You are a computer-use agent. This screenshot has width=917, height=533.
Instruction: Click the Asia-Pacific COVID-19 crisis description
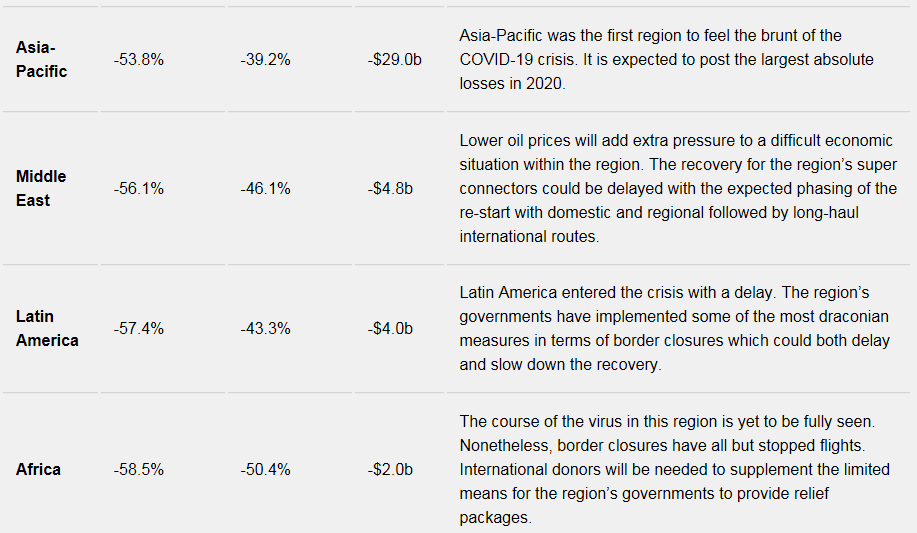(x=666, y=59)
